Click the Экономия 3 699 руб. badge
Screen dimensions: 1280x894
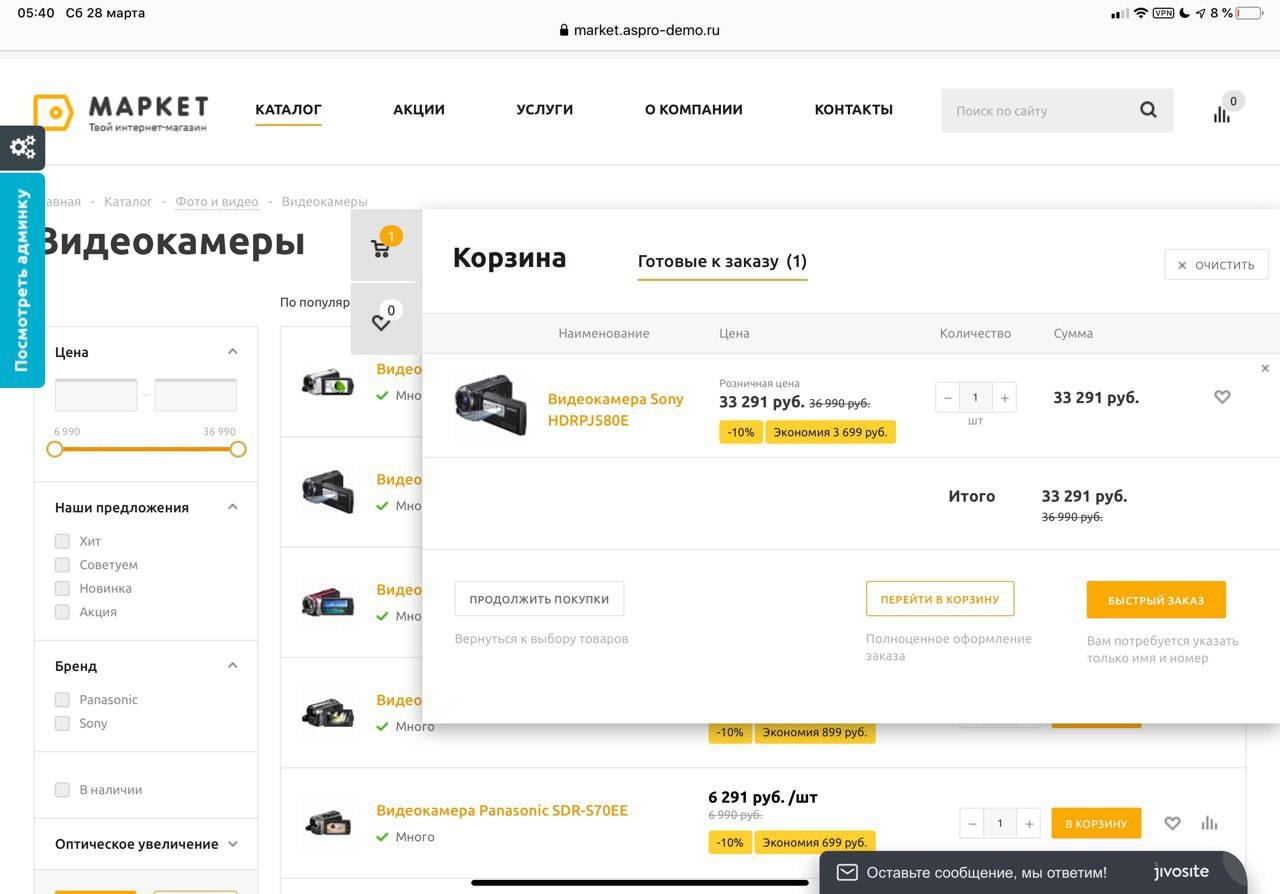(x=831, y=432)
